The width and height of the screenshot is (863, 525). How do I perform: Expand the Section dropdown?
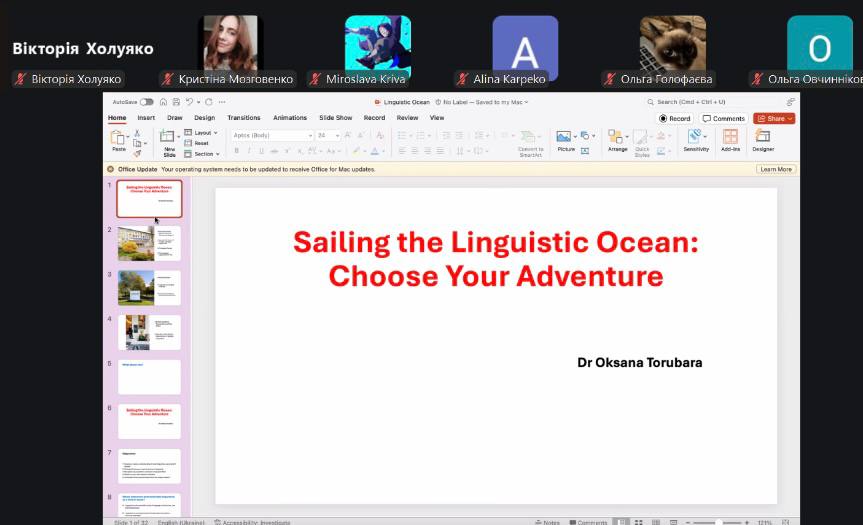point(202,154)
